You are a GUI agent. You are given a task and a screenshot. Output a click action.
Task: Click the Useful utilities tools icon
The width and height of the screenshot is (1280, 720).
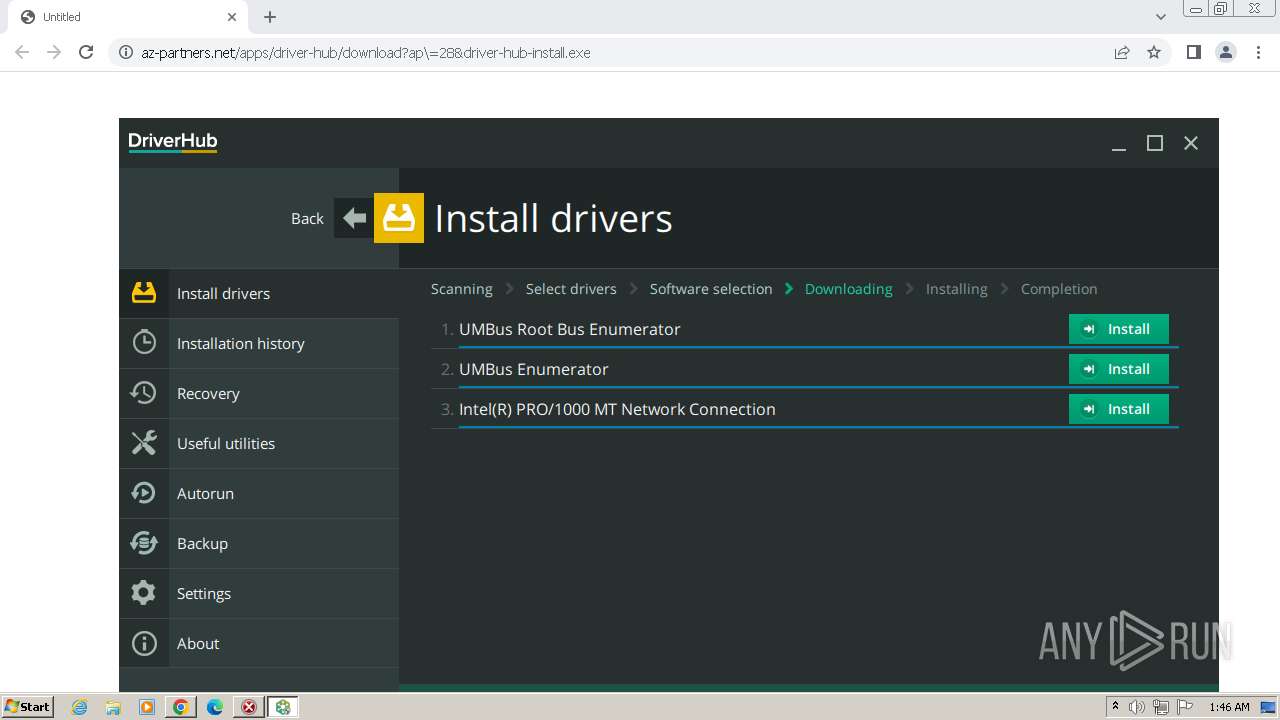144,443
